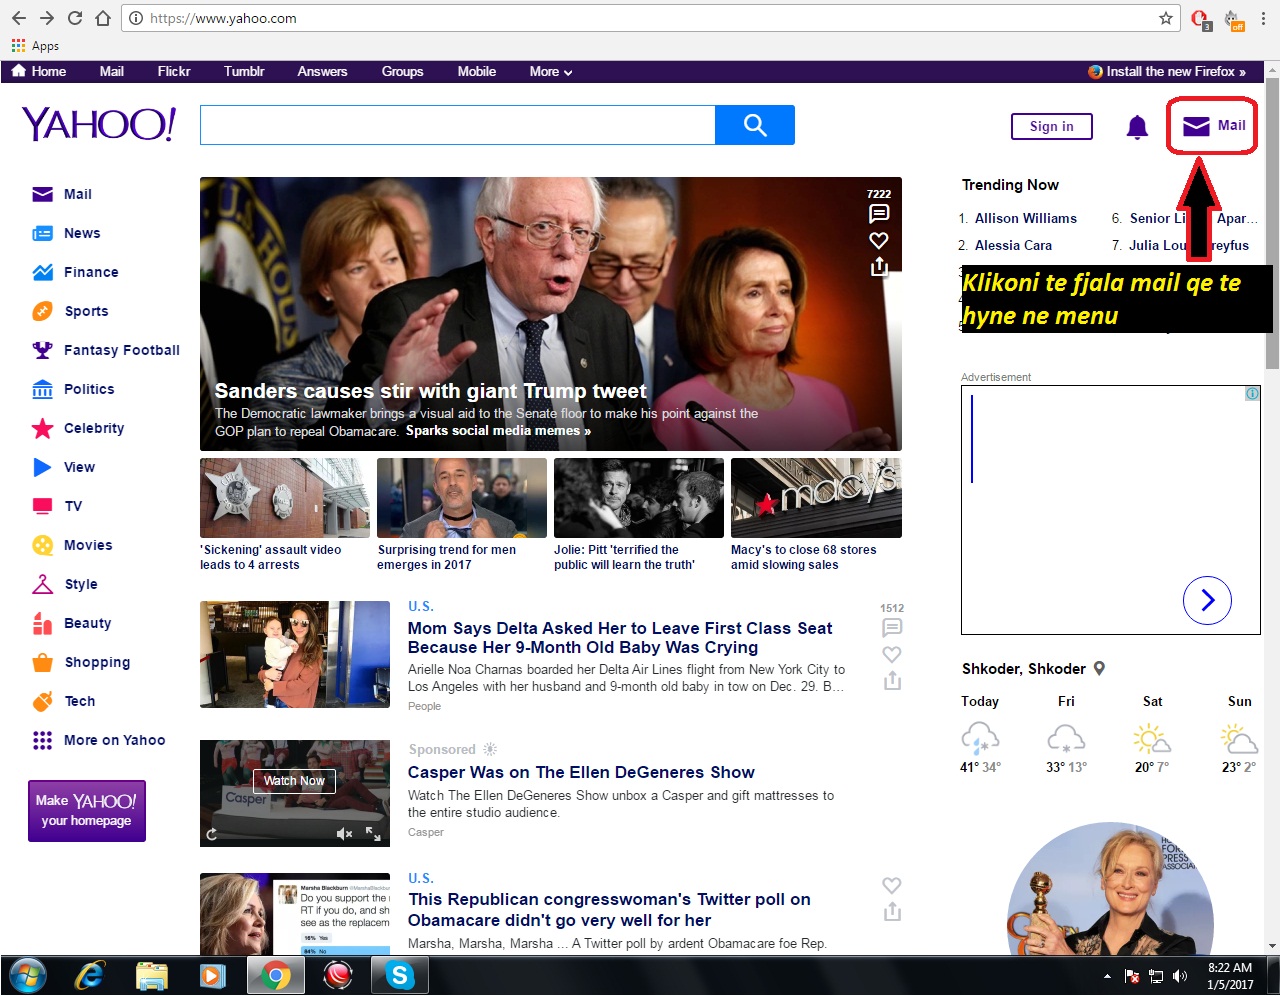Click the News icon in left sidebar
Image resolution: width=1280 pixels, height=996 pixels.
pyautogui.click(x=42, y=233)
